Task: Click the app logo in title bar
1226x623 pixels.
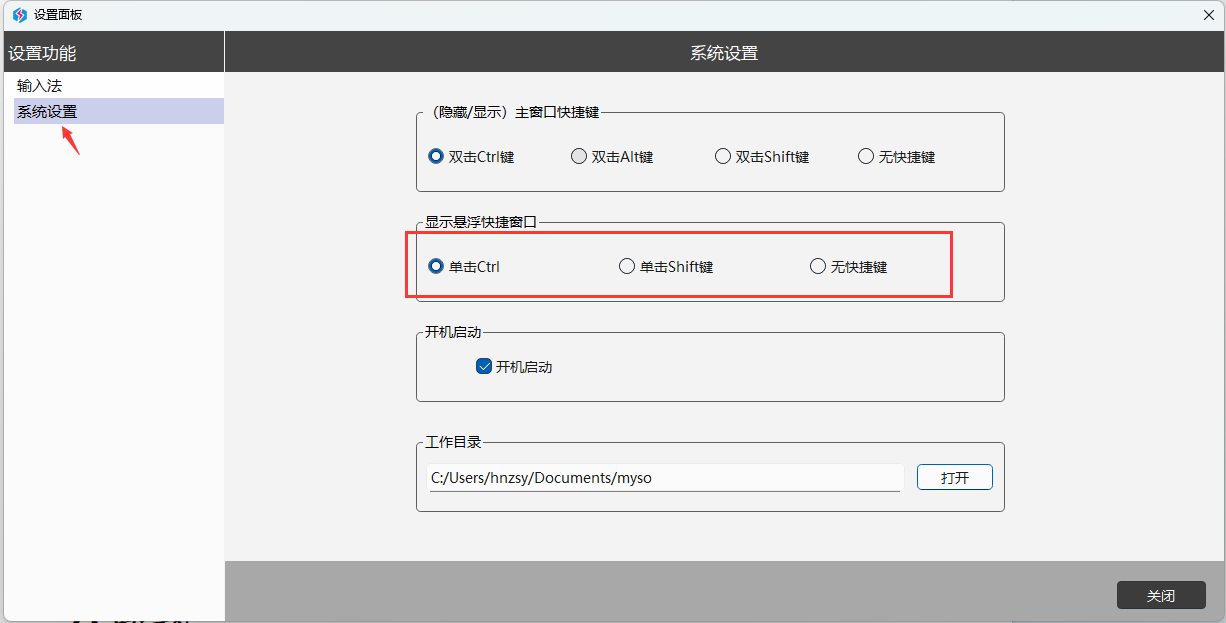Action: pyautogui.click(x=19, y=15)
